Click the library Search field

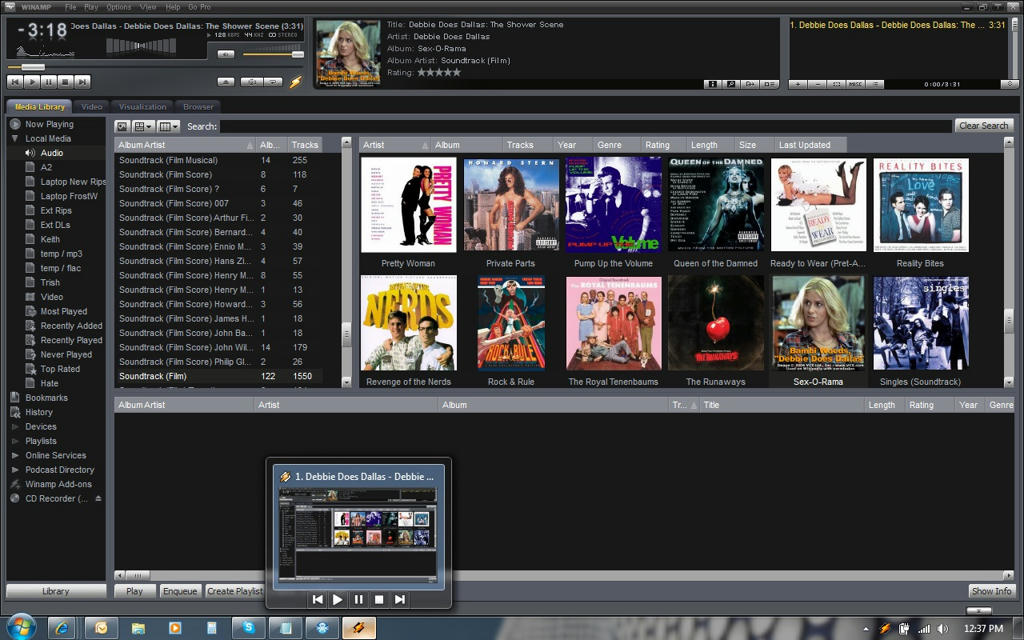[x=586, y=126]
